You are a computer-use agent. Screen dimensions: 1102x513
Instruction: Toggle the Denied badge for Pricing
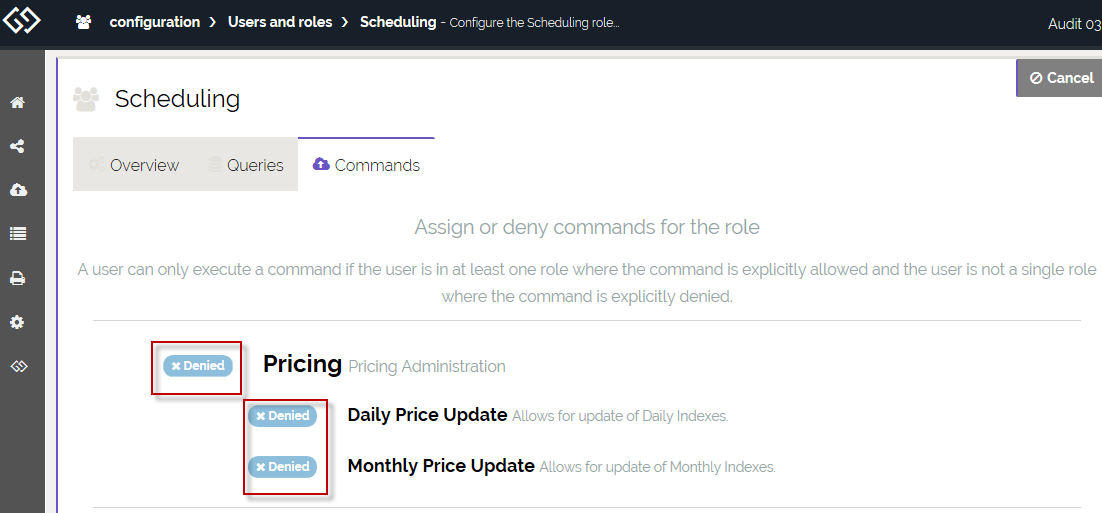(x=198, y=366)
